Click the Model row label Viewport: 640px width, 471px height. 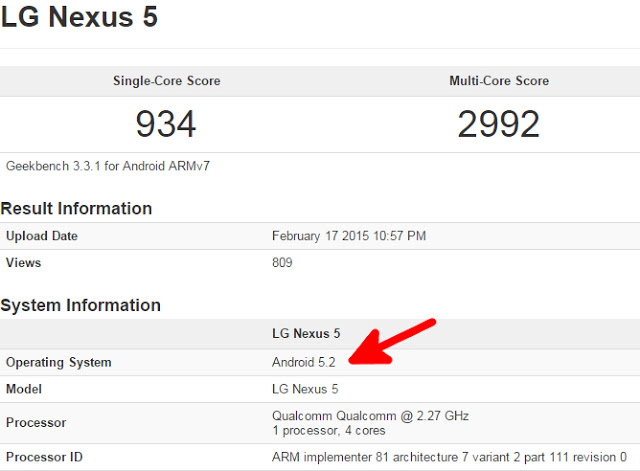24,389
